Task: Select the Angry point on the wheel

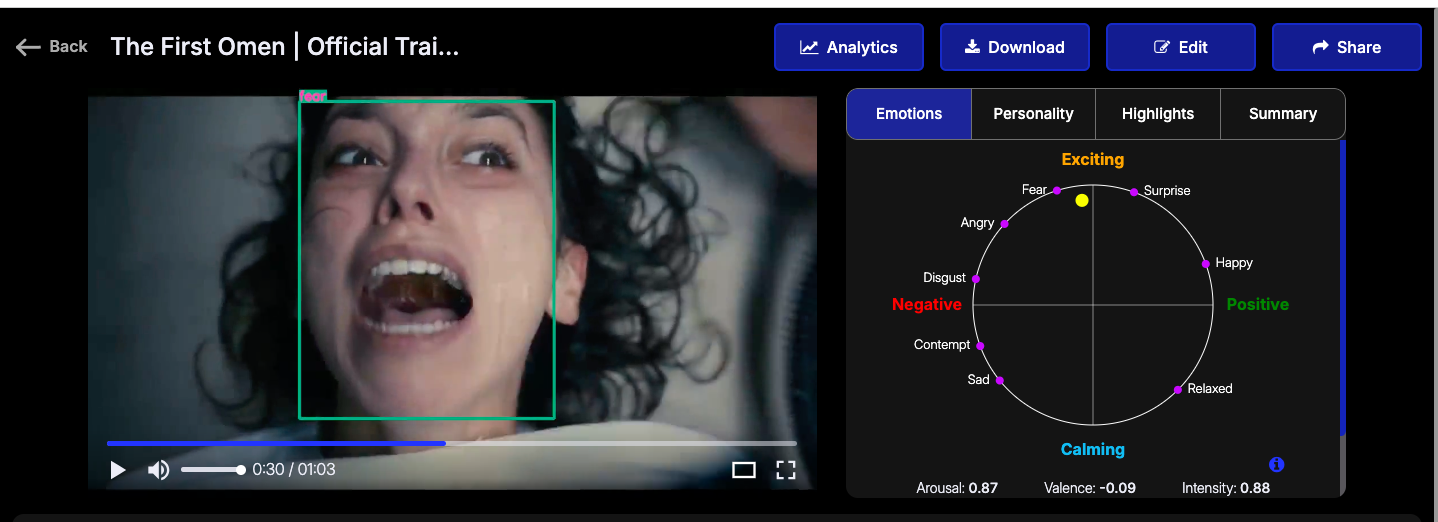Action: tap(1004, 224)
